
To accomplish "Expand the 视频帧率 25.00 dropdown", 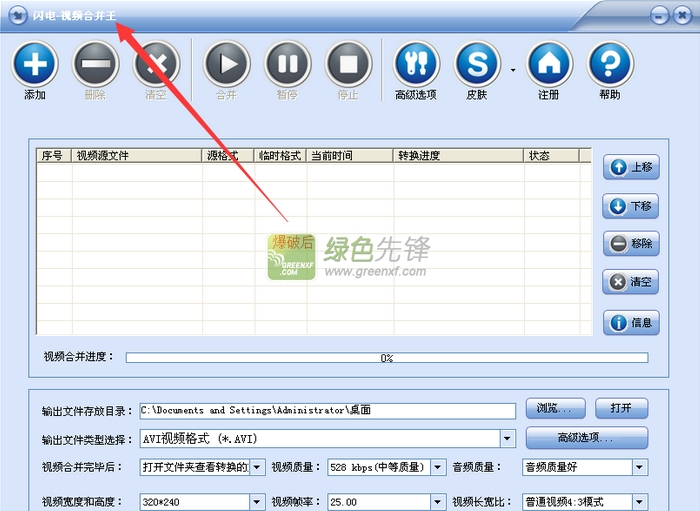I will [438, 502].
